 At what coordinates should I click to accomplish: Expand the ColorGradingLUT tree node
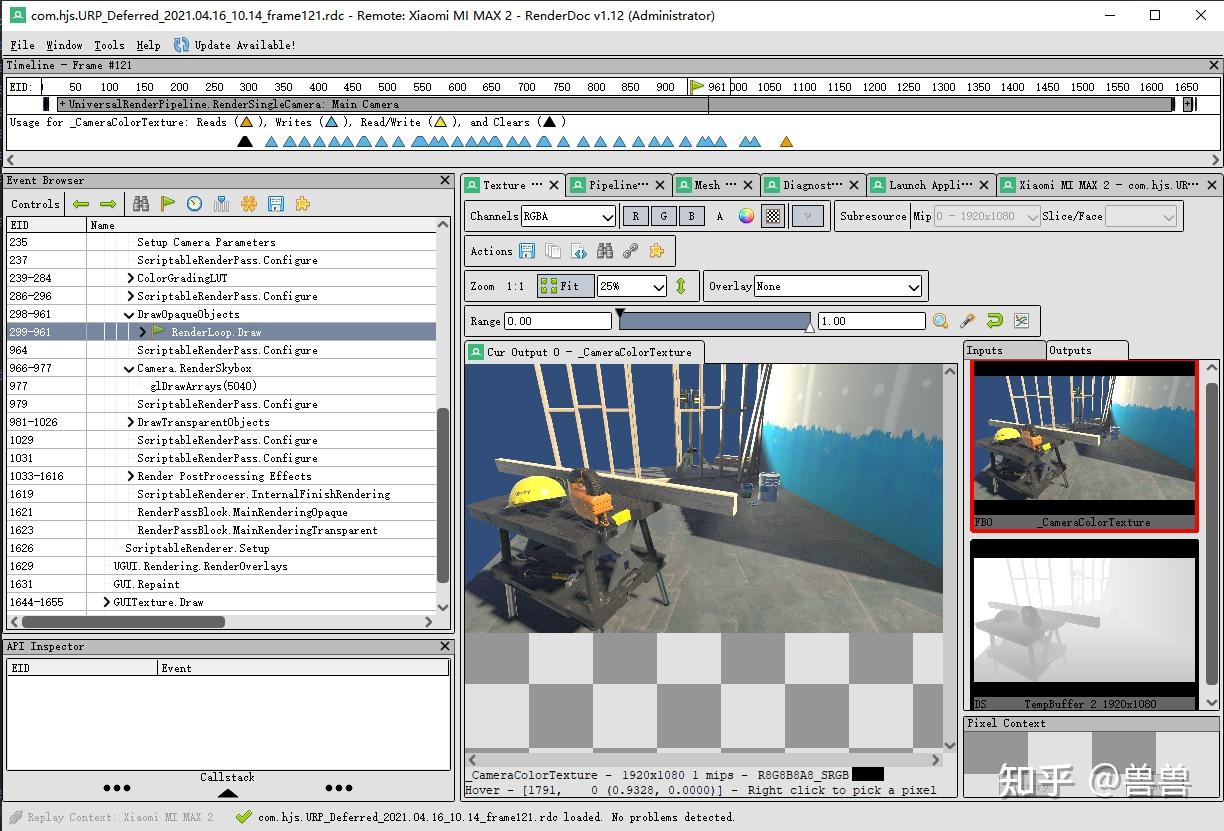(x=130, y=278)
